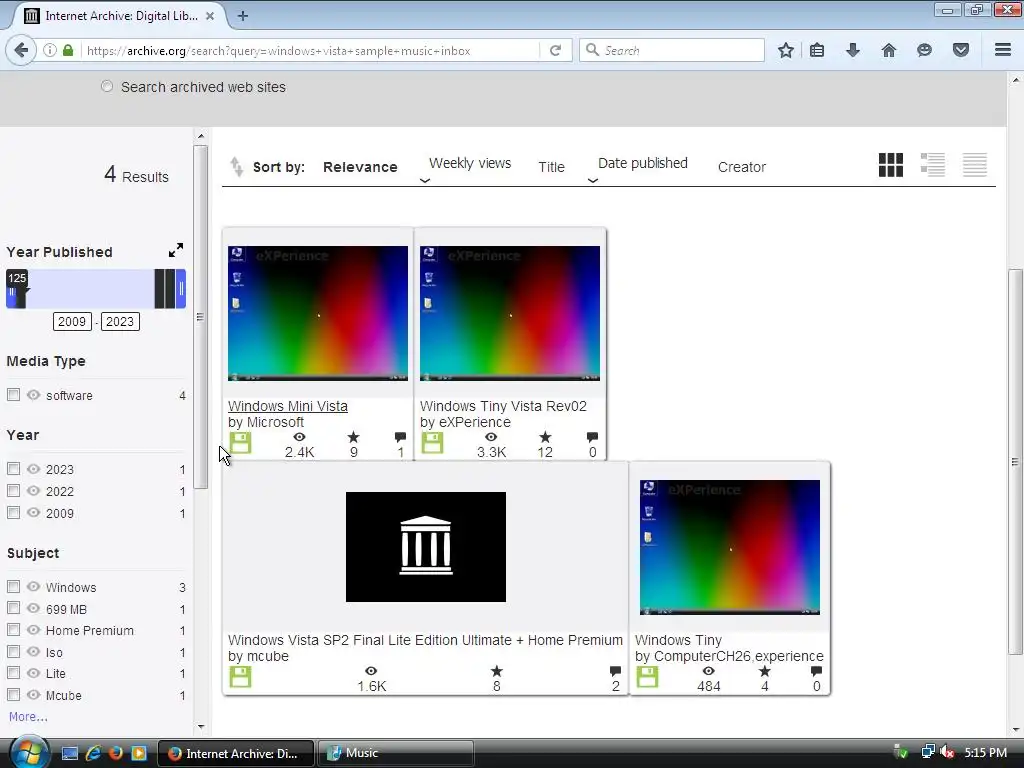1024x768 pixels.
Task: Open the Firefox hamburger menu
Action: click(1003, 50)
